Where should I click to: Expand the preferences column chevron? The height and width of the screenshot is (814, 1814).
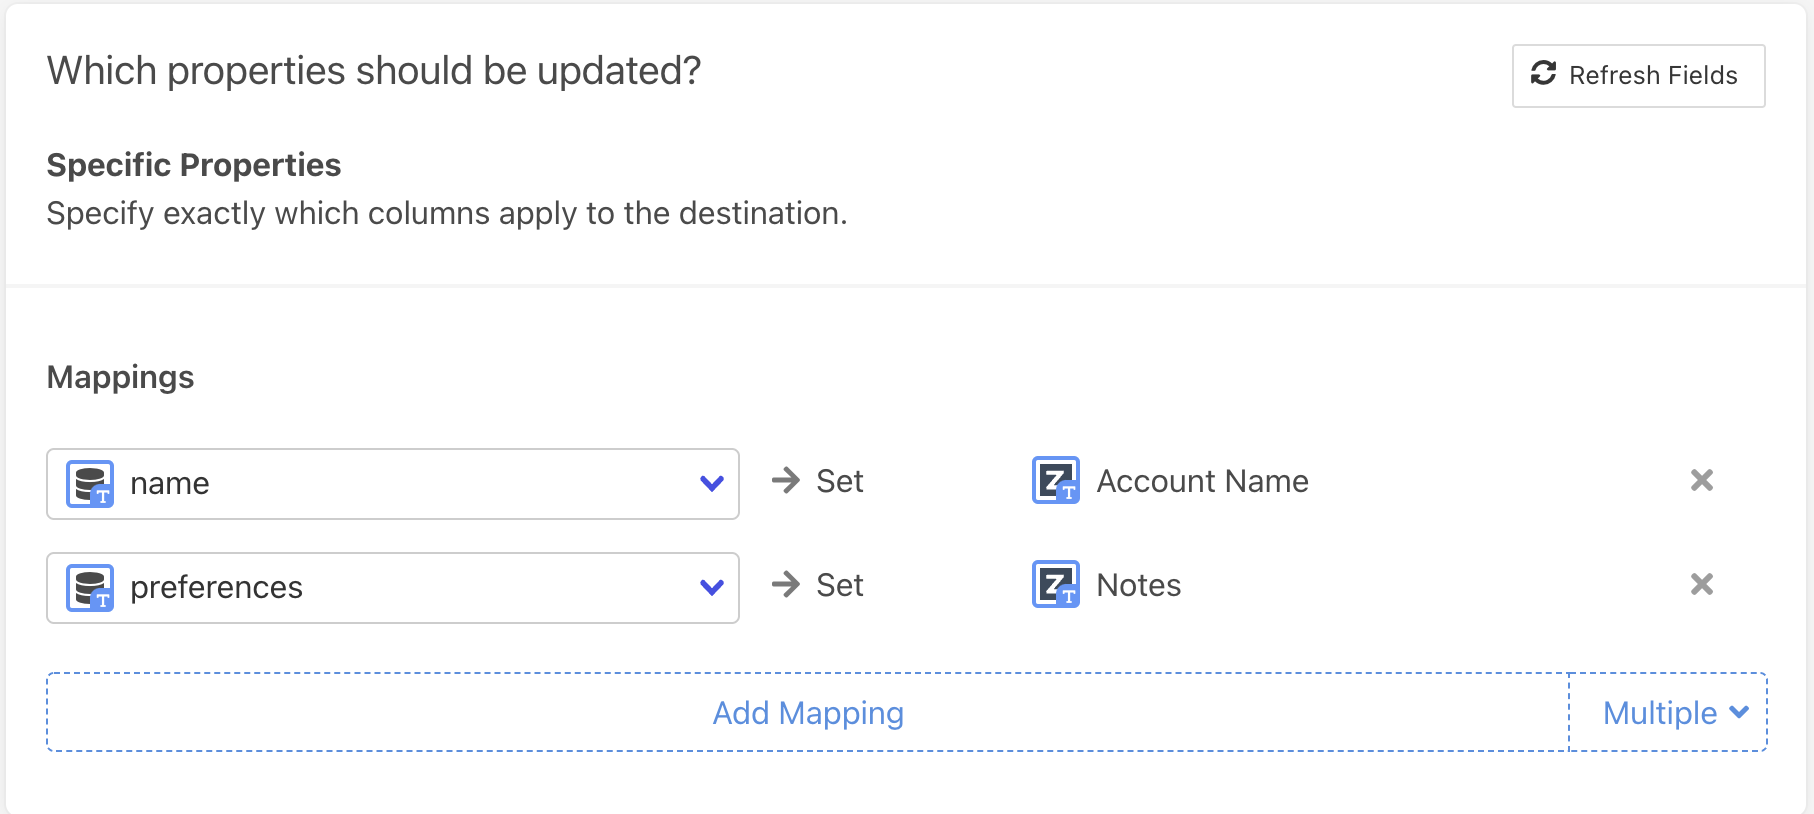coord(711,588)
